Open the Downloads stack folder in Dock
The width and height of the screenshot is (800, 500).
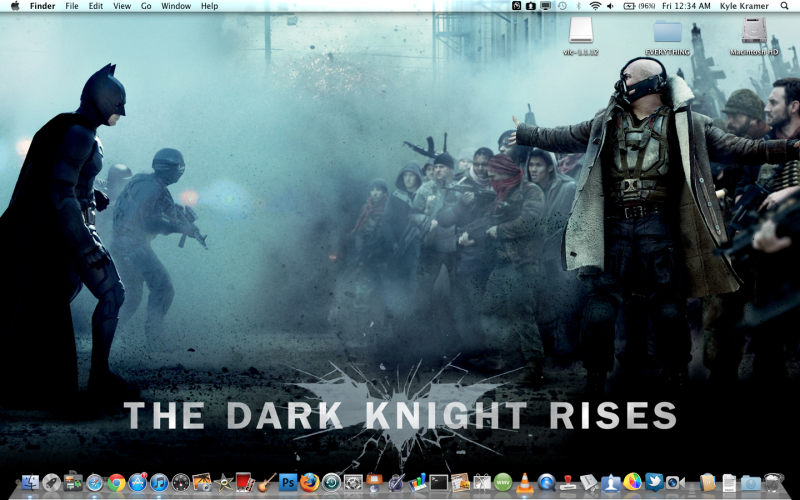[751, 483]
